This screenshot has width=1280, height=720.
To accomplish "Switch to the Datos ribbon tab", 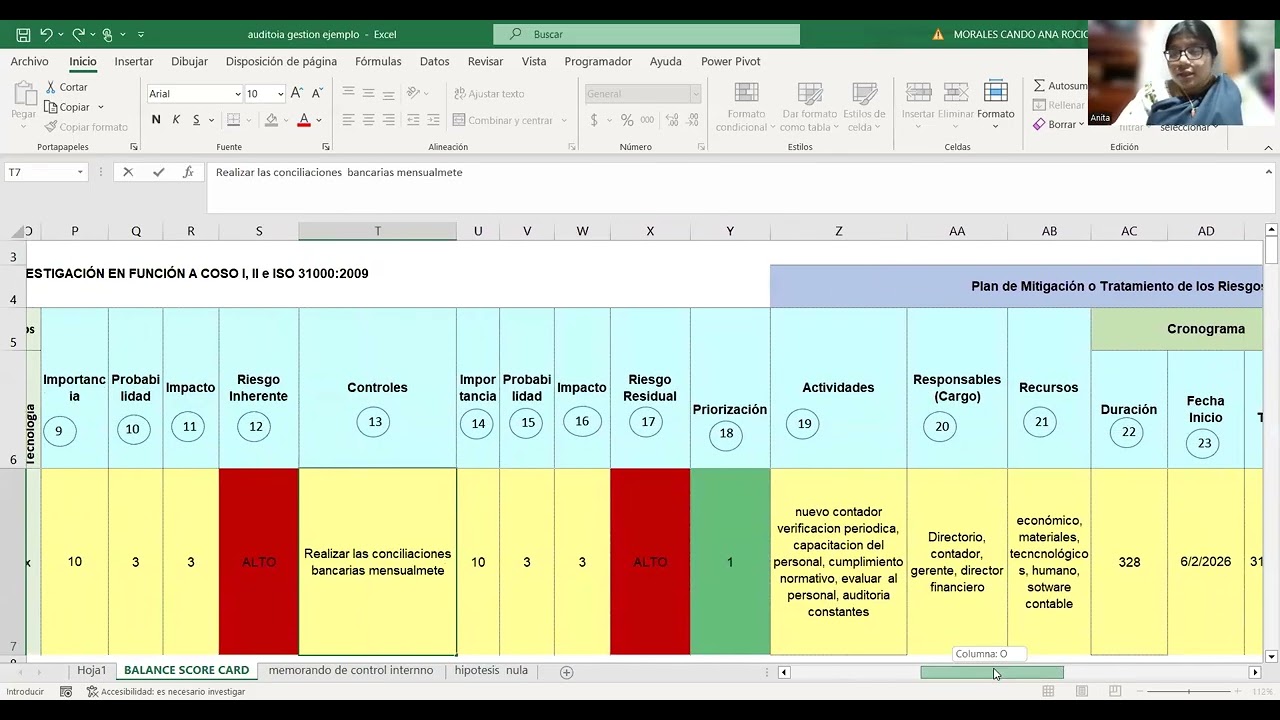I will (435, 61).
